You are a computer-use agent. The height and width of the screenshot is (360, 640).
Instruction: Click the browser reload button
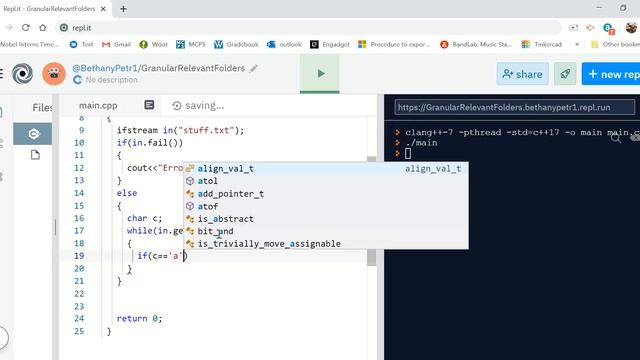(26, 27)
